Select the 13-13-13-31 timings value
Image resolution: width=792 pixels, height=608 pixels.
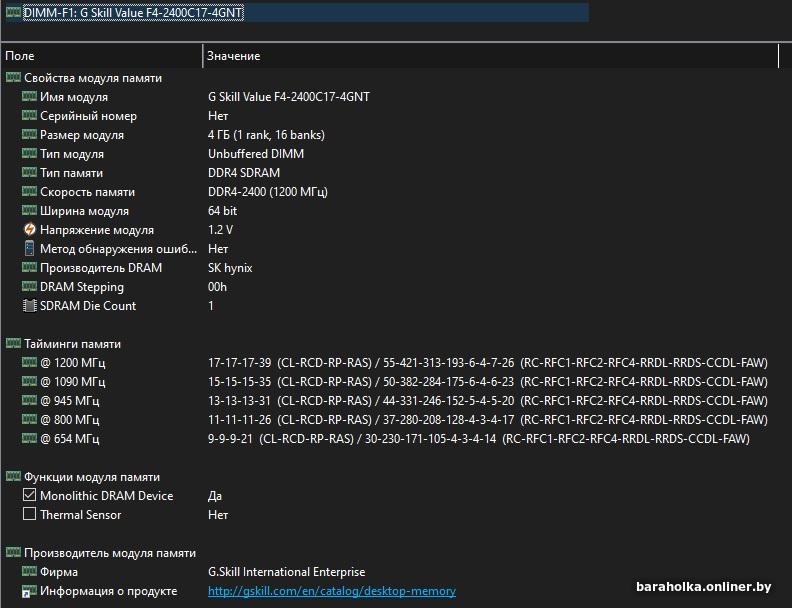[x=487, y=400]
